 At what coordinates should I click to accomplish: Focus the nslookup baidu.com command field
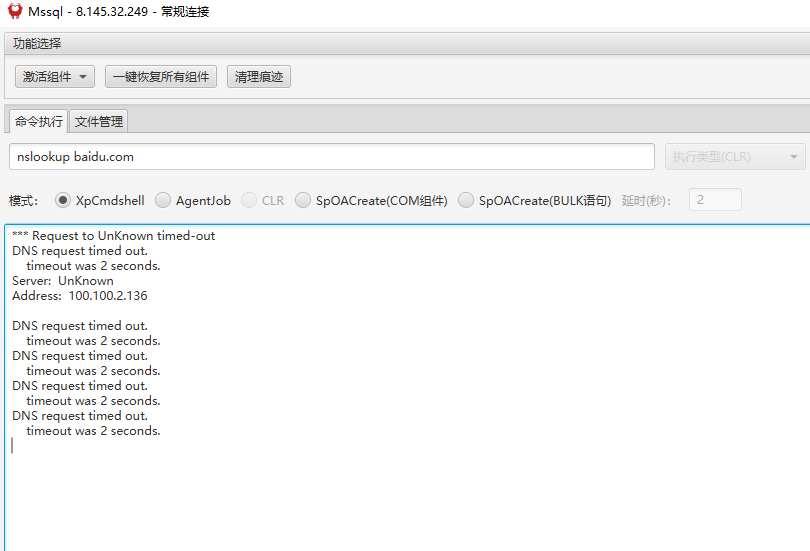[x=330, y=157]
